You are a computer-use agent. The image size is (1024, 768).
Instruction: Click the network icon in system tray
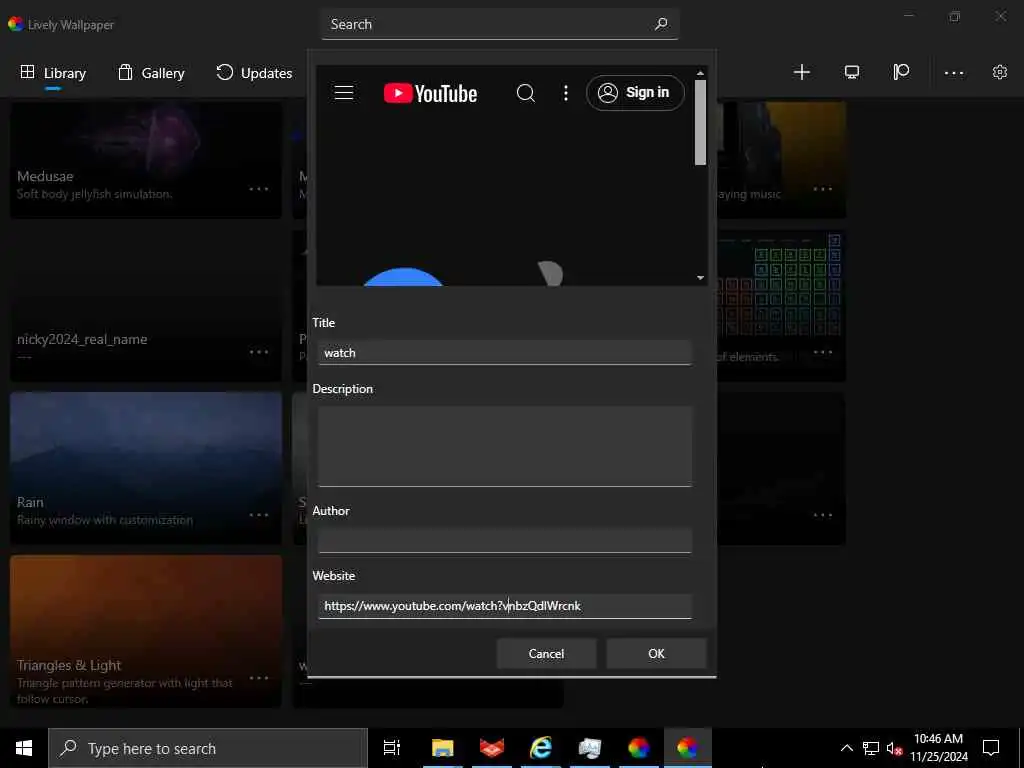[x=871, y=748]
